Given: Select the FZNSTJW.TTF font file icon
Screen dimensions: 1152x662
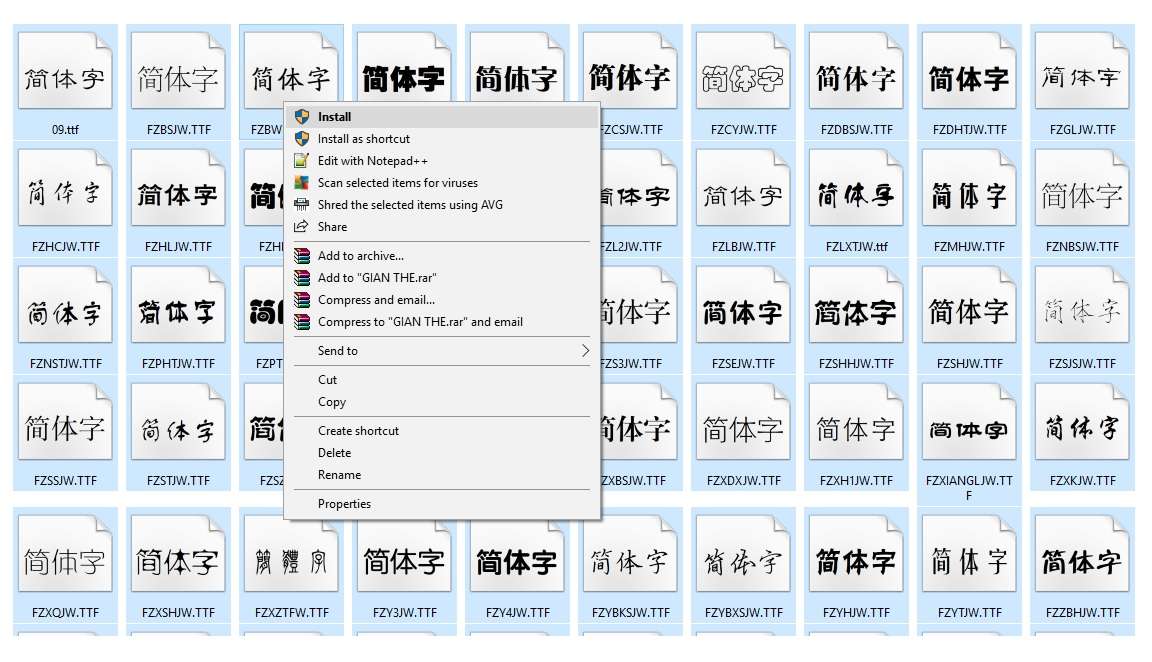Looking at the screenshot, I should click(x=65, y=305).
